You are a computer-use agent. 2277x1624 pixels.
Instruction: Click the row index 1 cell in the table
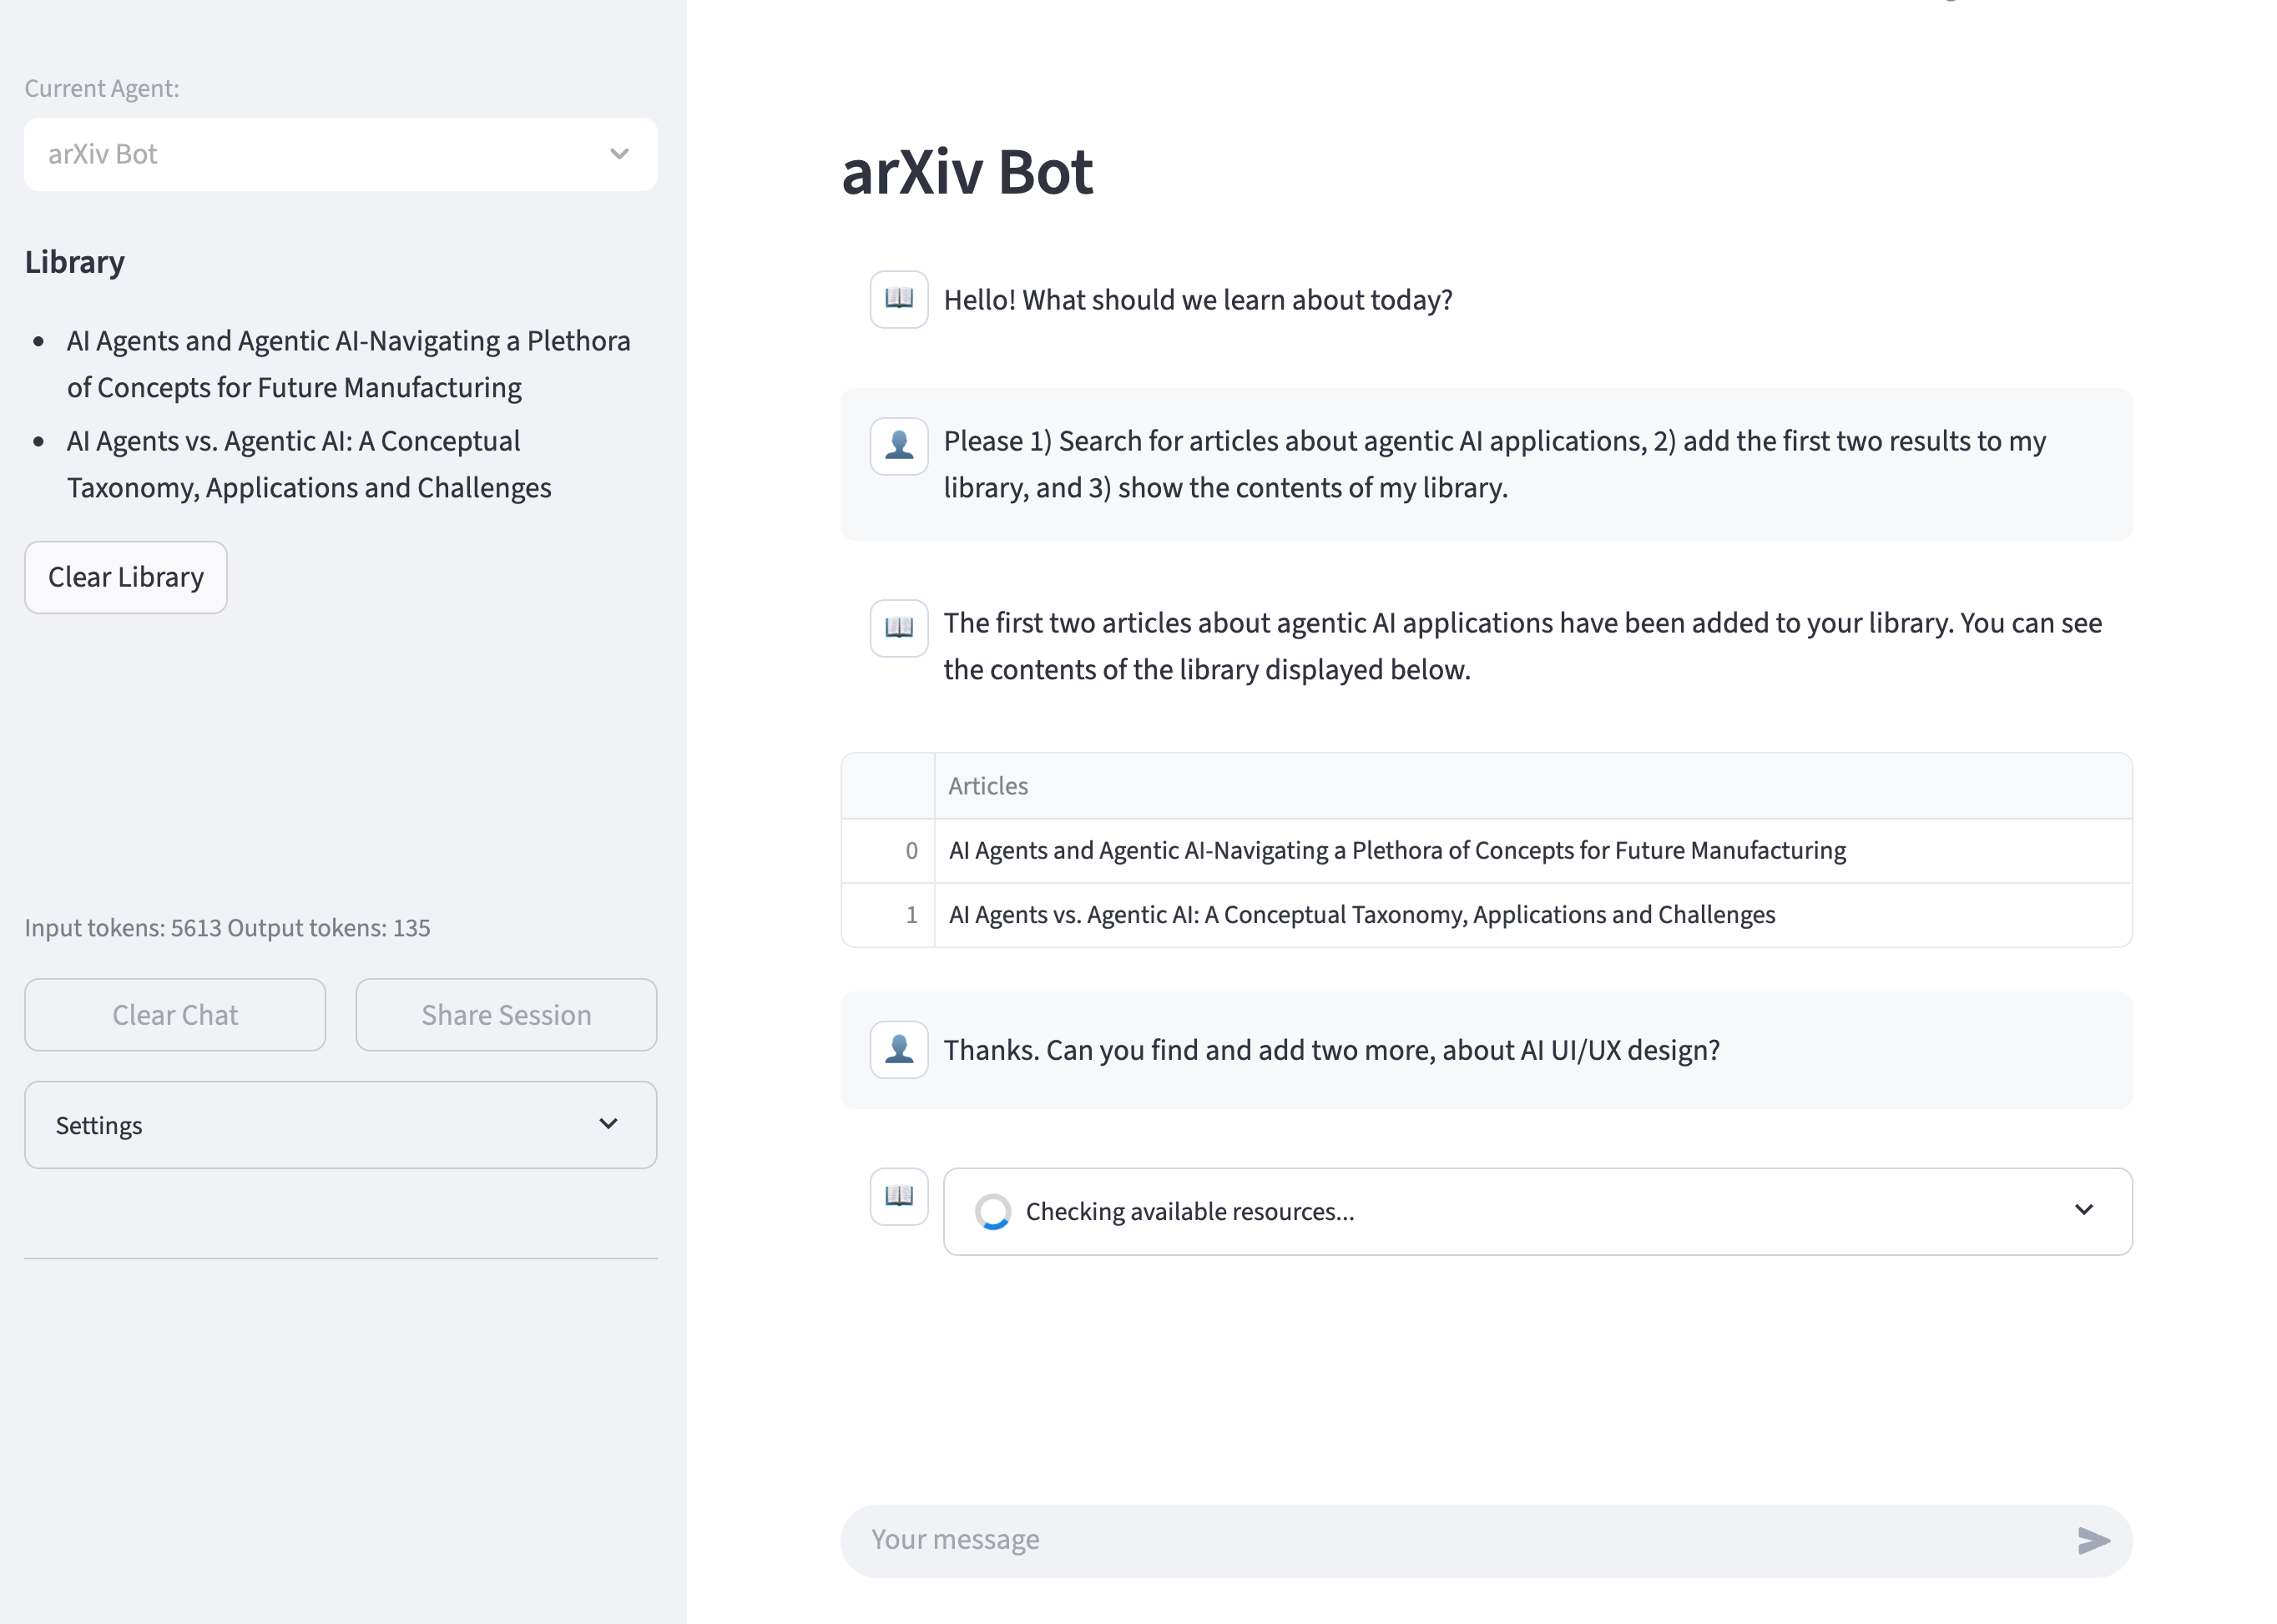coord(889,915)
